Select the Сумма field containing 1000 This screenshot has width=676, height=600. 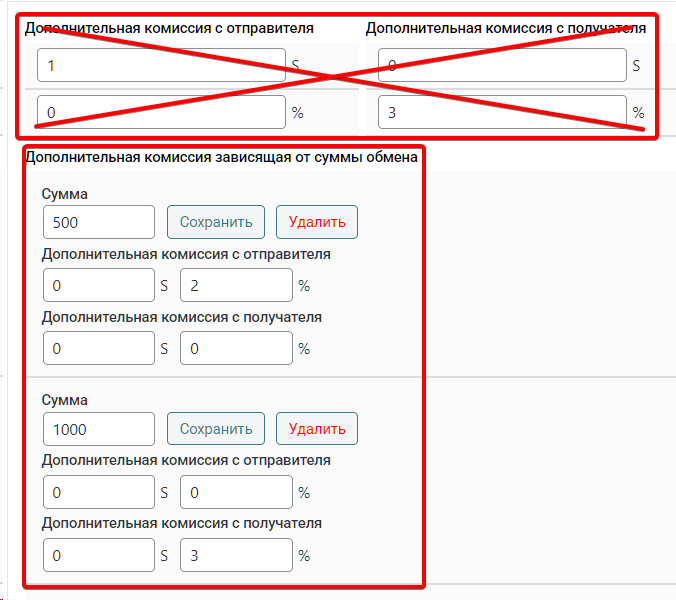tap(99, 429)
